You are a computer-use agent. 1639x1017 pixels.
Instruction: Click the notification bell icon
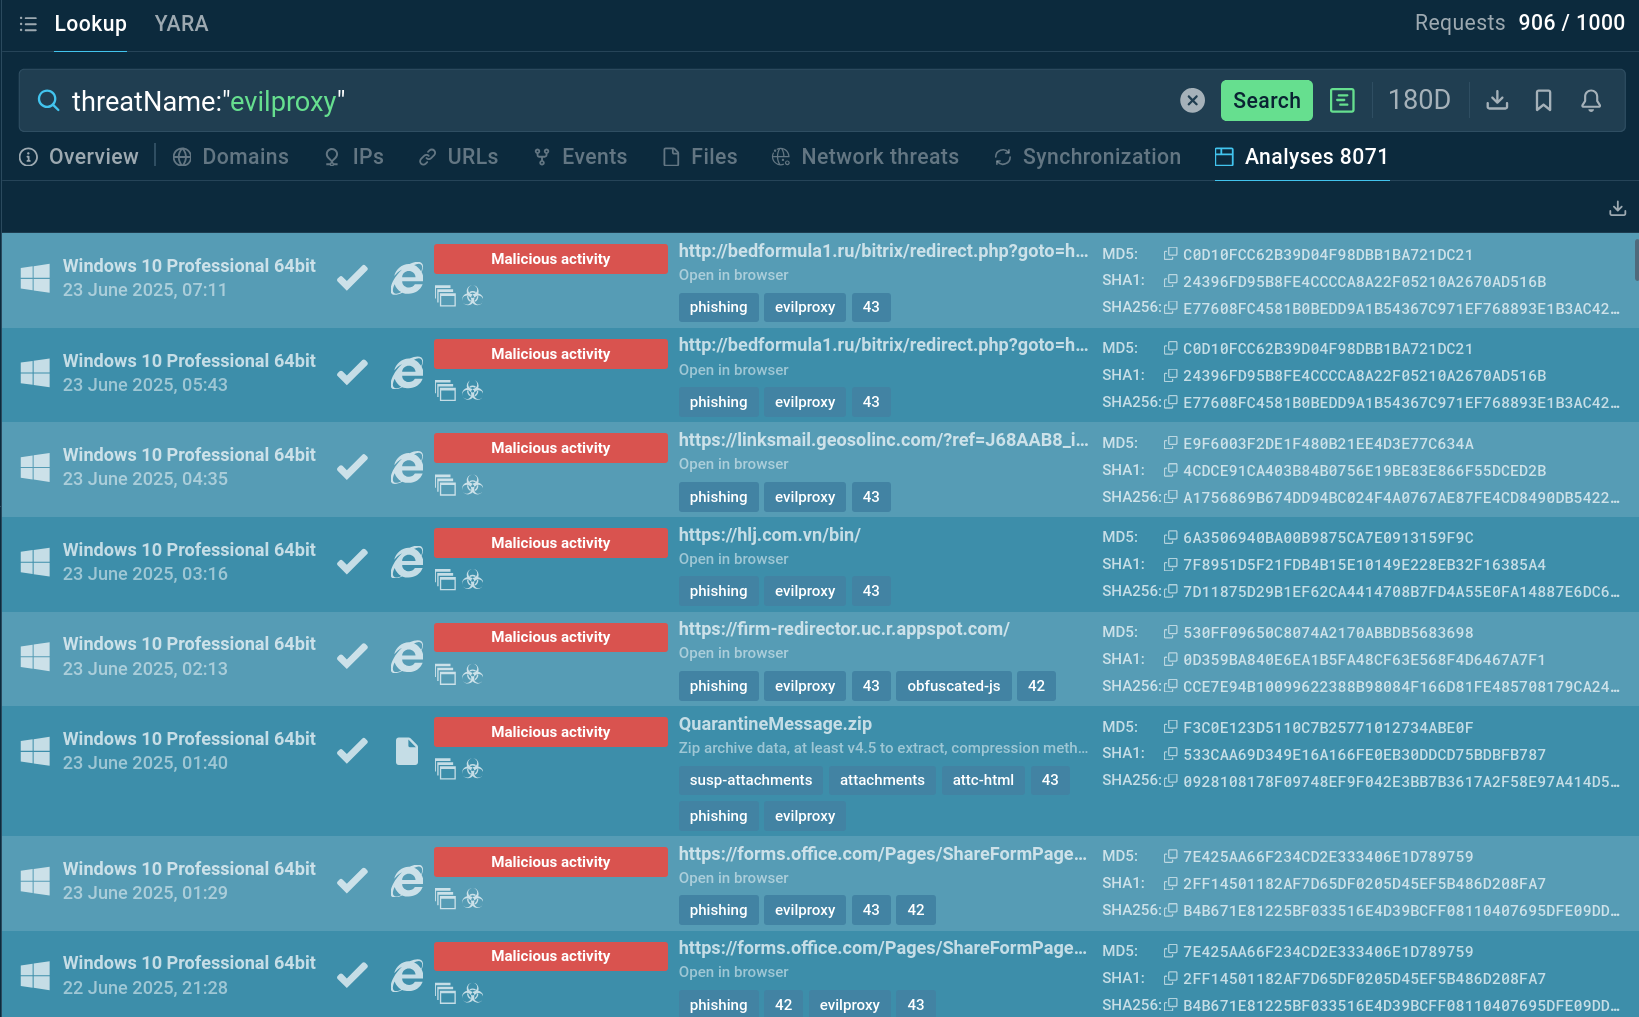(1590, 100)
